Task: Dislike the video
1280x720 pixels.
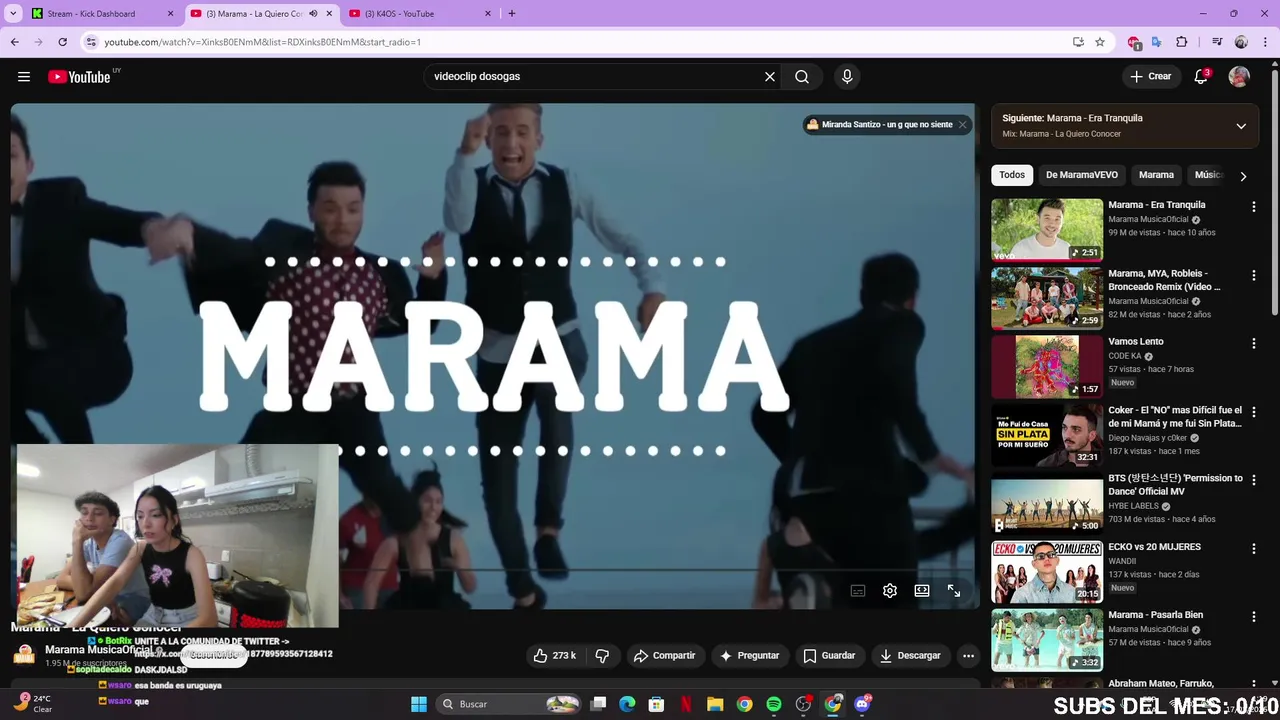Action: pos(602,655)
